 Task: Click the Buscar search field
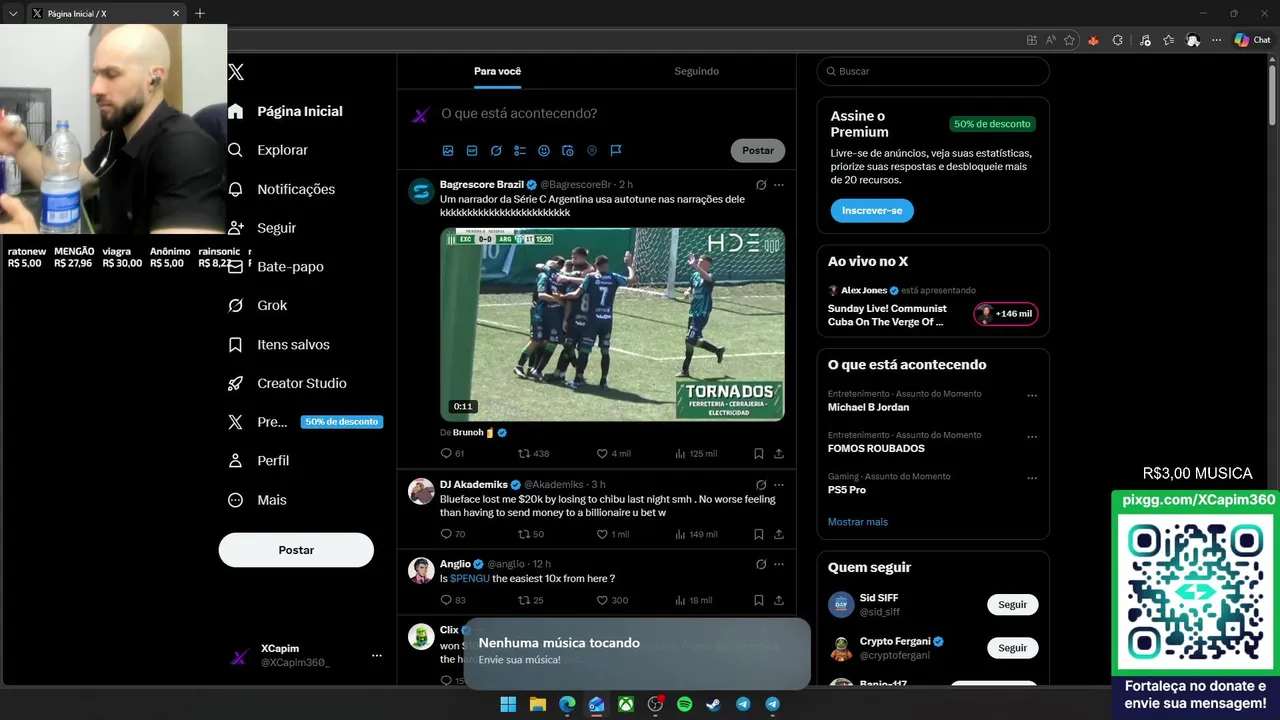tap(933, 72)
